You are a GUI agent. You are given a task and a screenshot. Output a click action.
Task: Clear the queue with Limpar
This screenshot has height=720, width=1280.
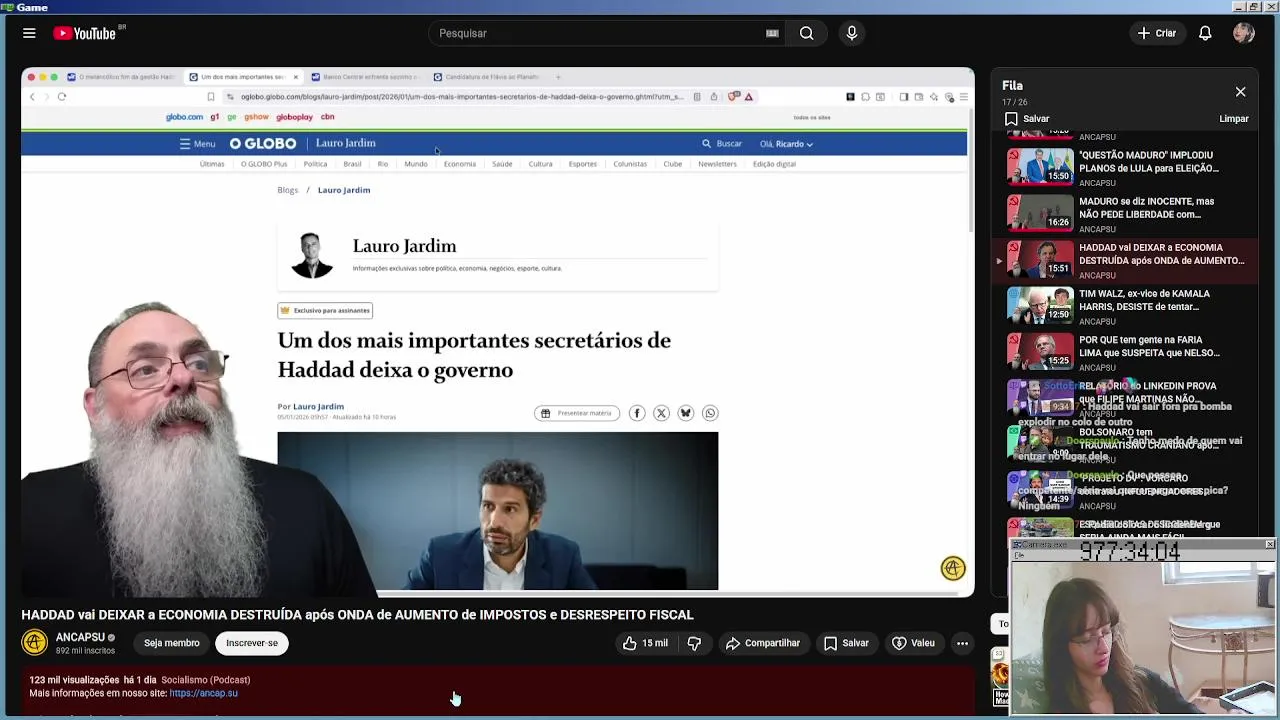pyautogui.click(x=1234, y=119)
